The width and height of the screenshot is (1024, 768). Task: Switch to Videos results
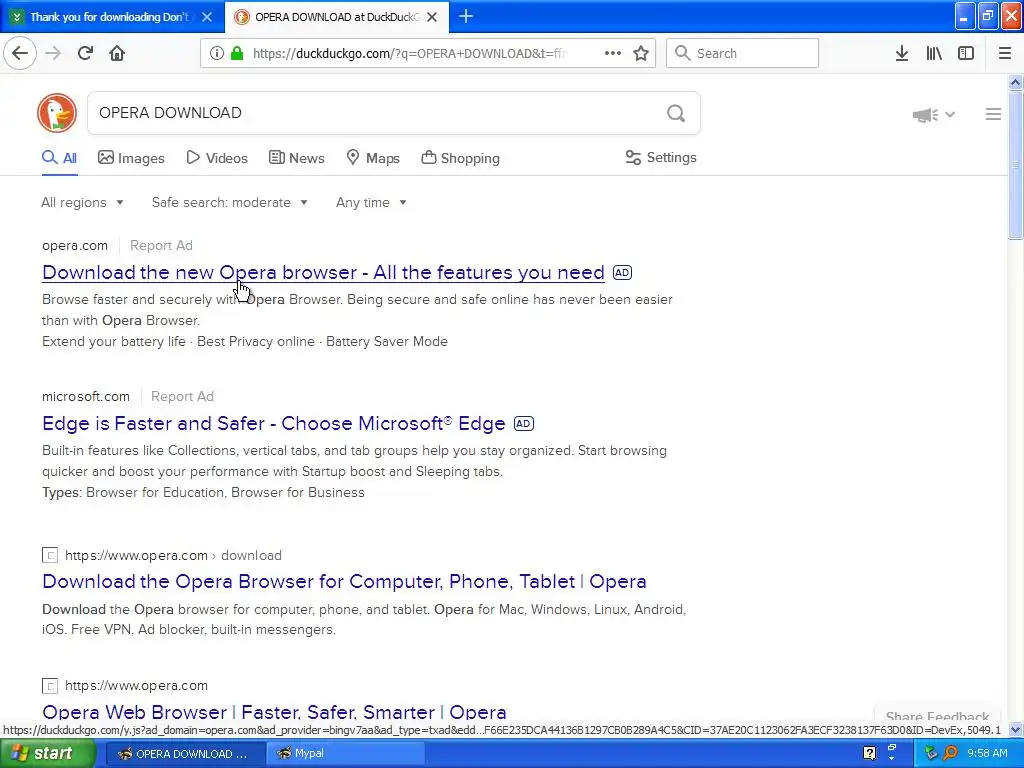[217, 158]
